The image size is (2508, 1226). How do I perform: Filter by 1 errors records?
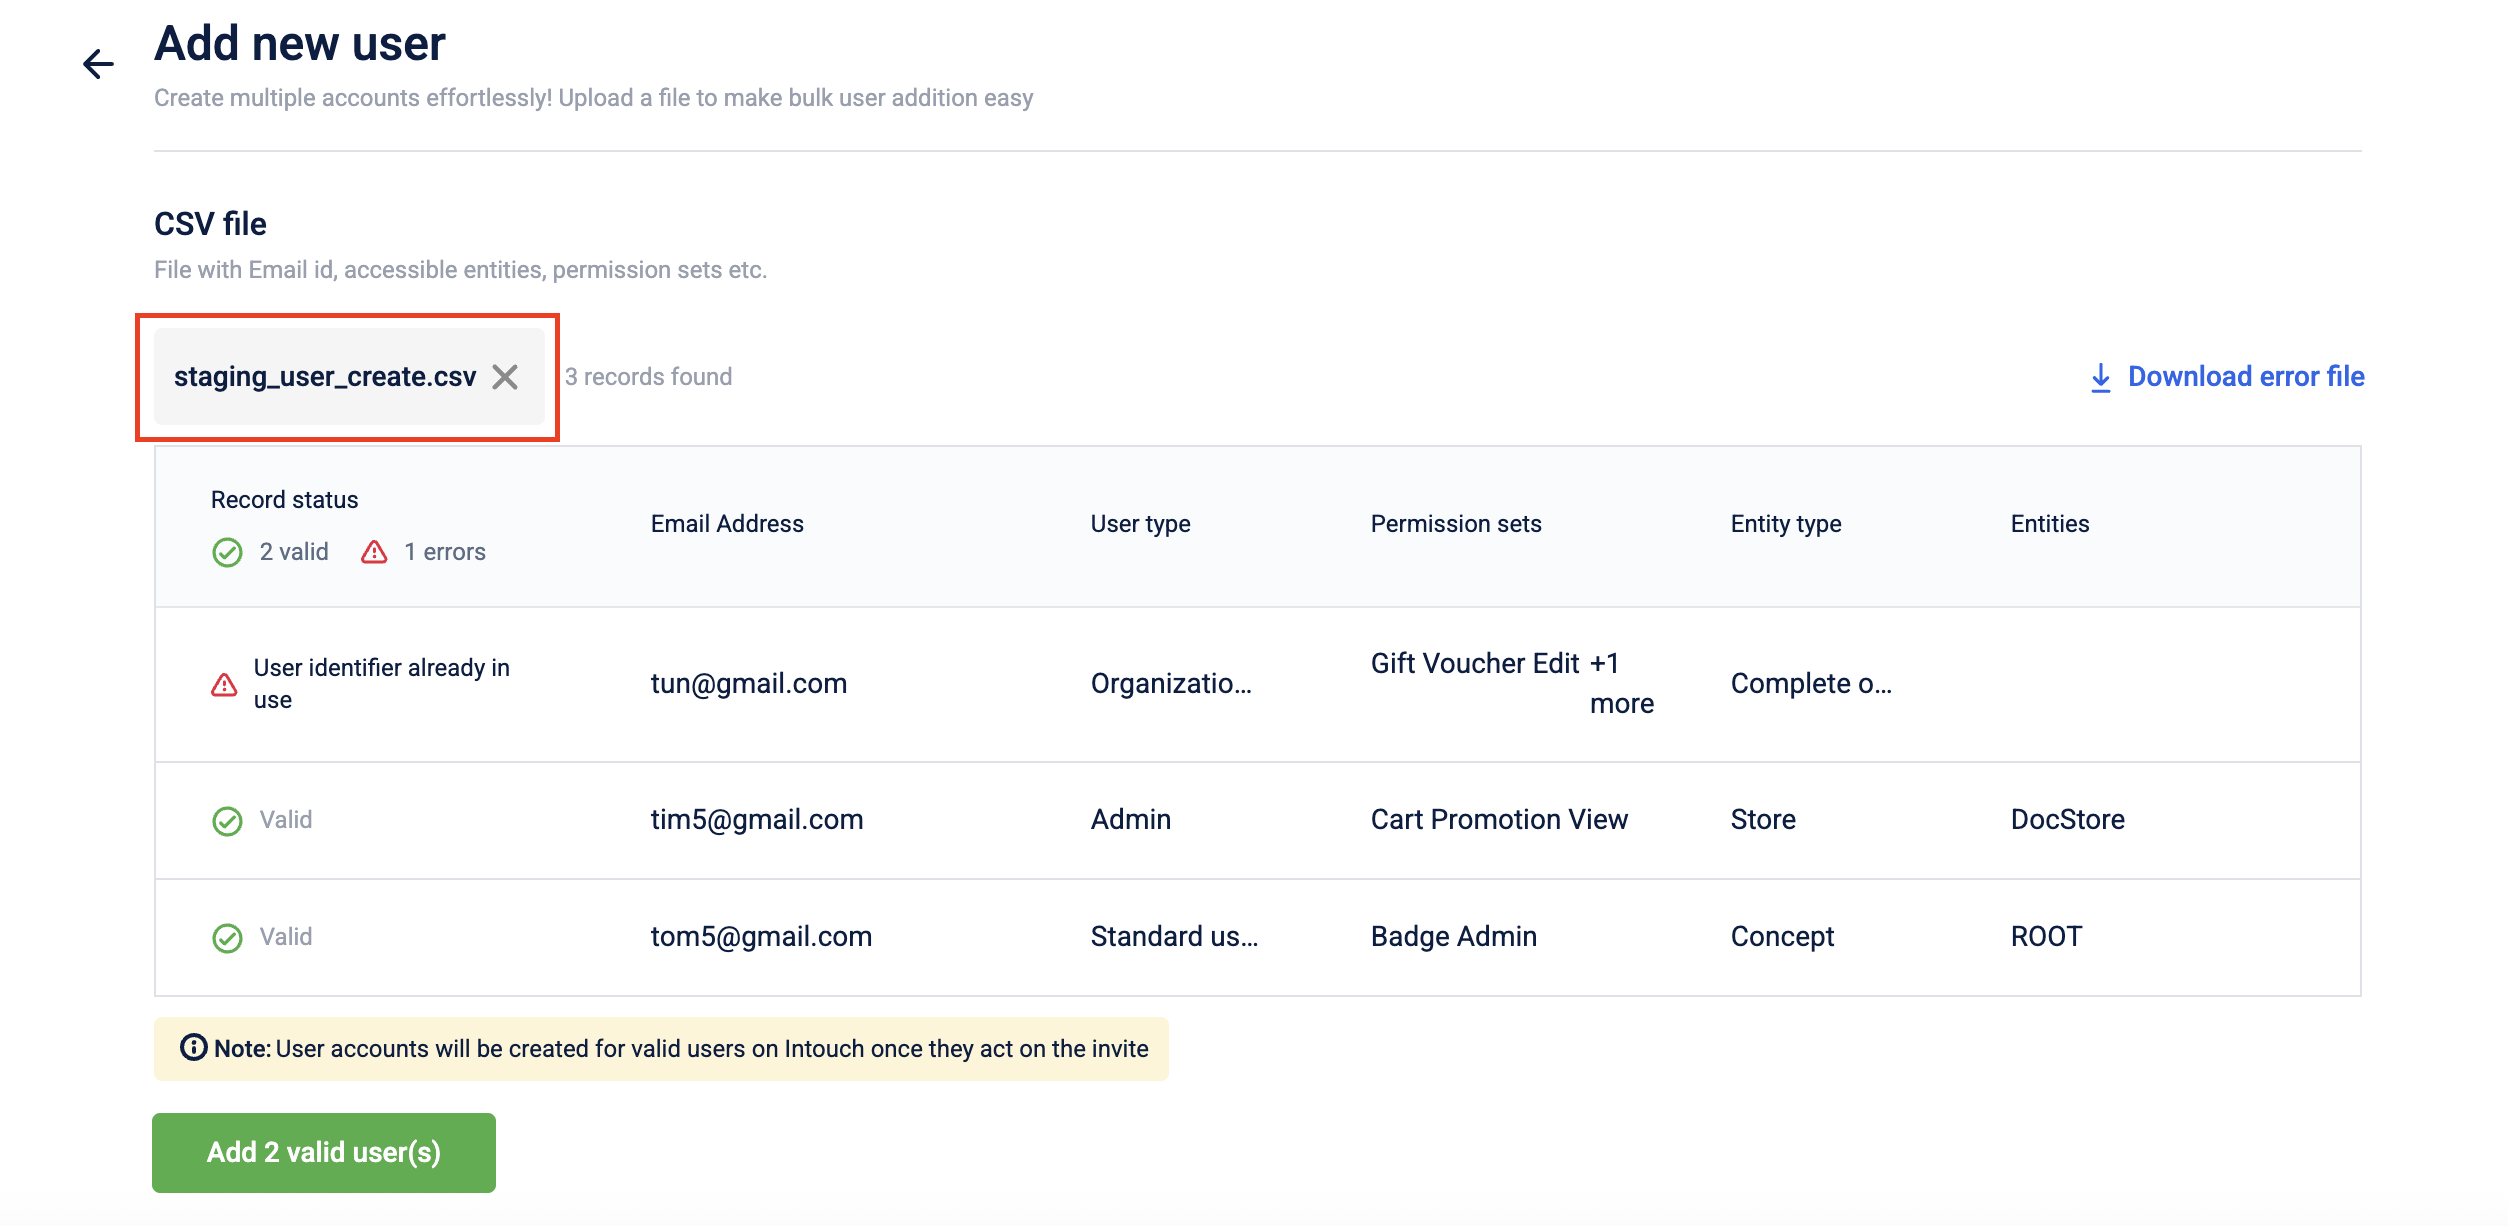(x=444, y=552)
